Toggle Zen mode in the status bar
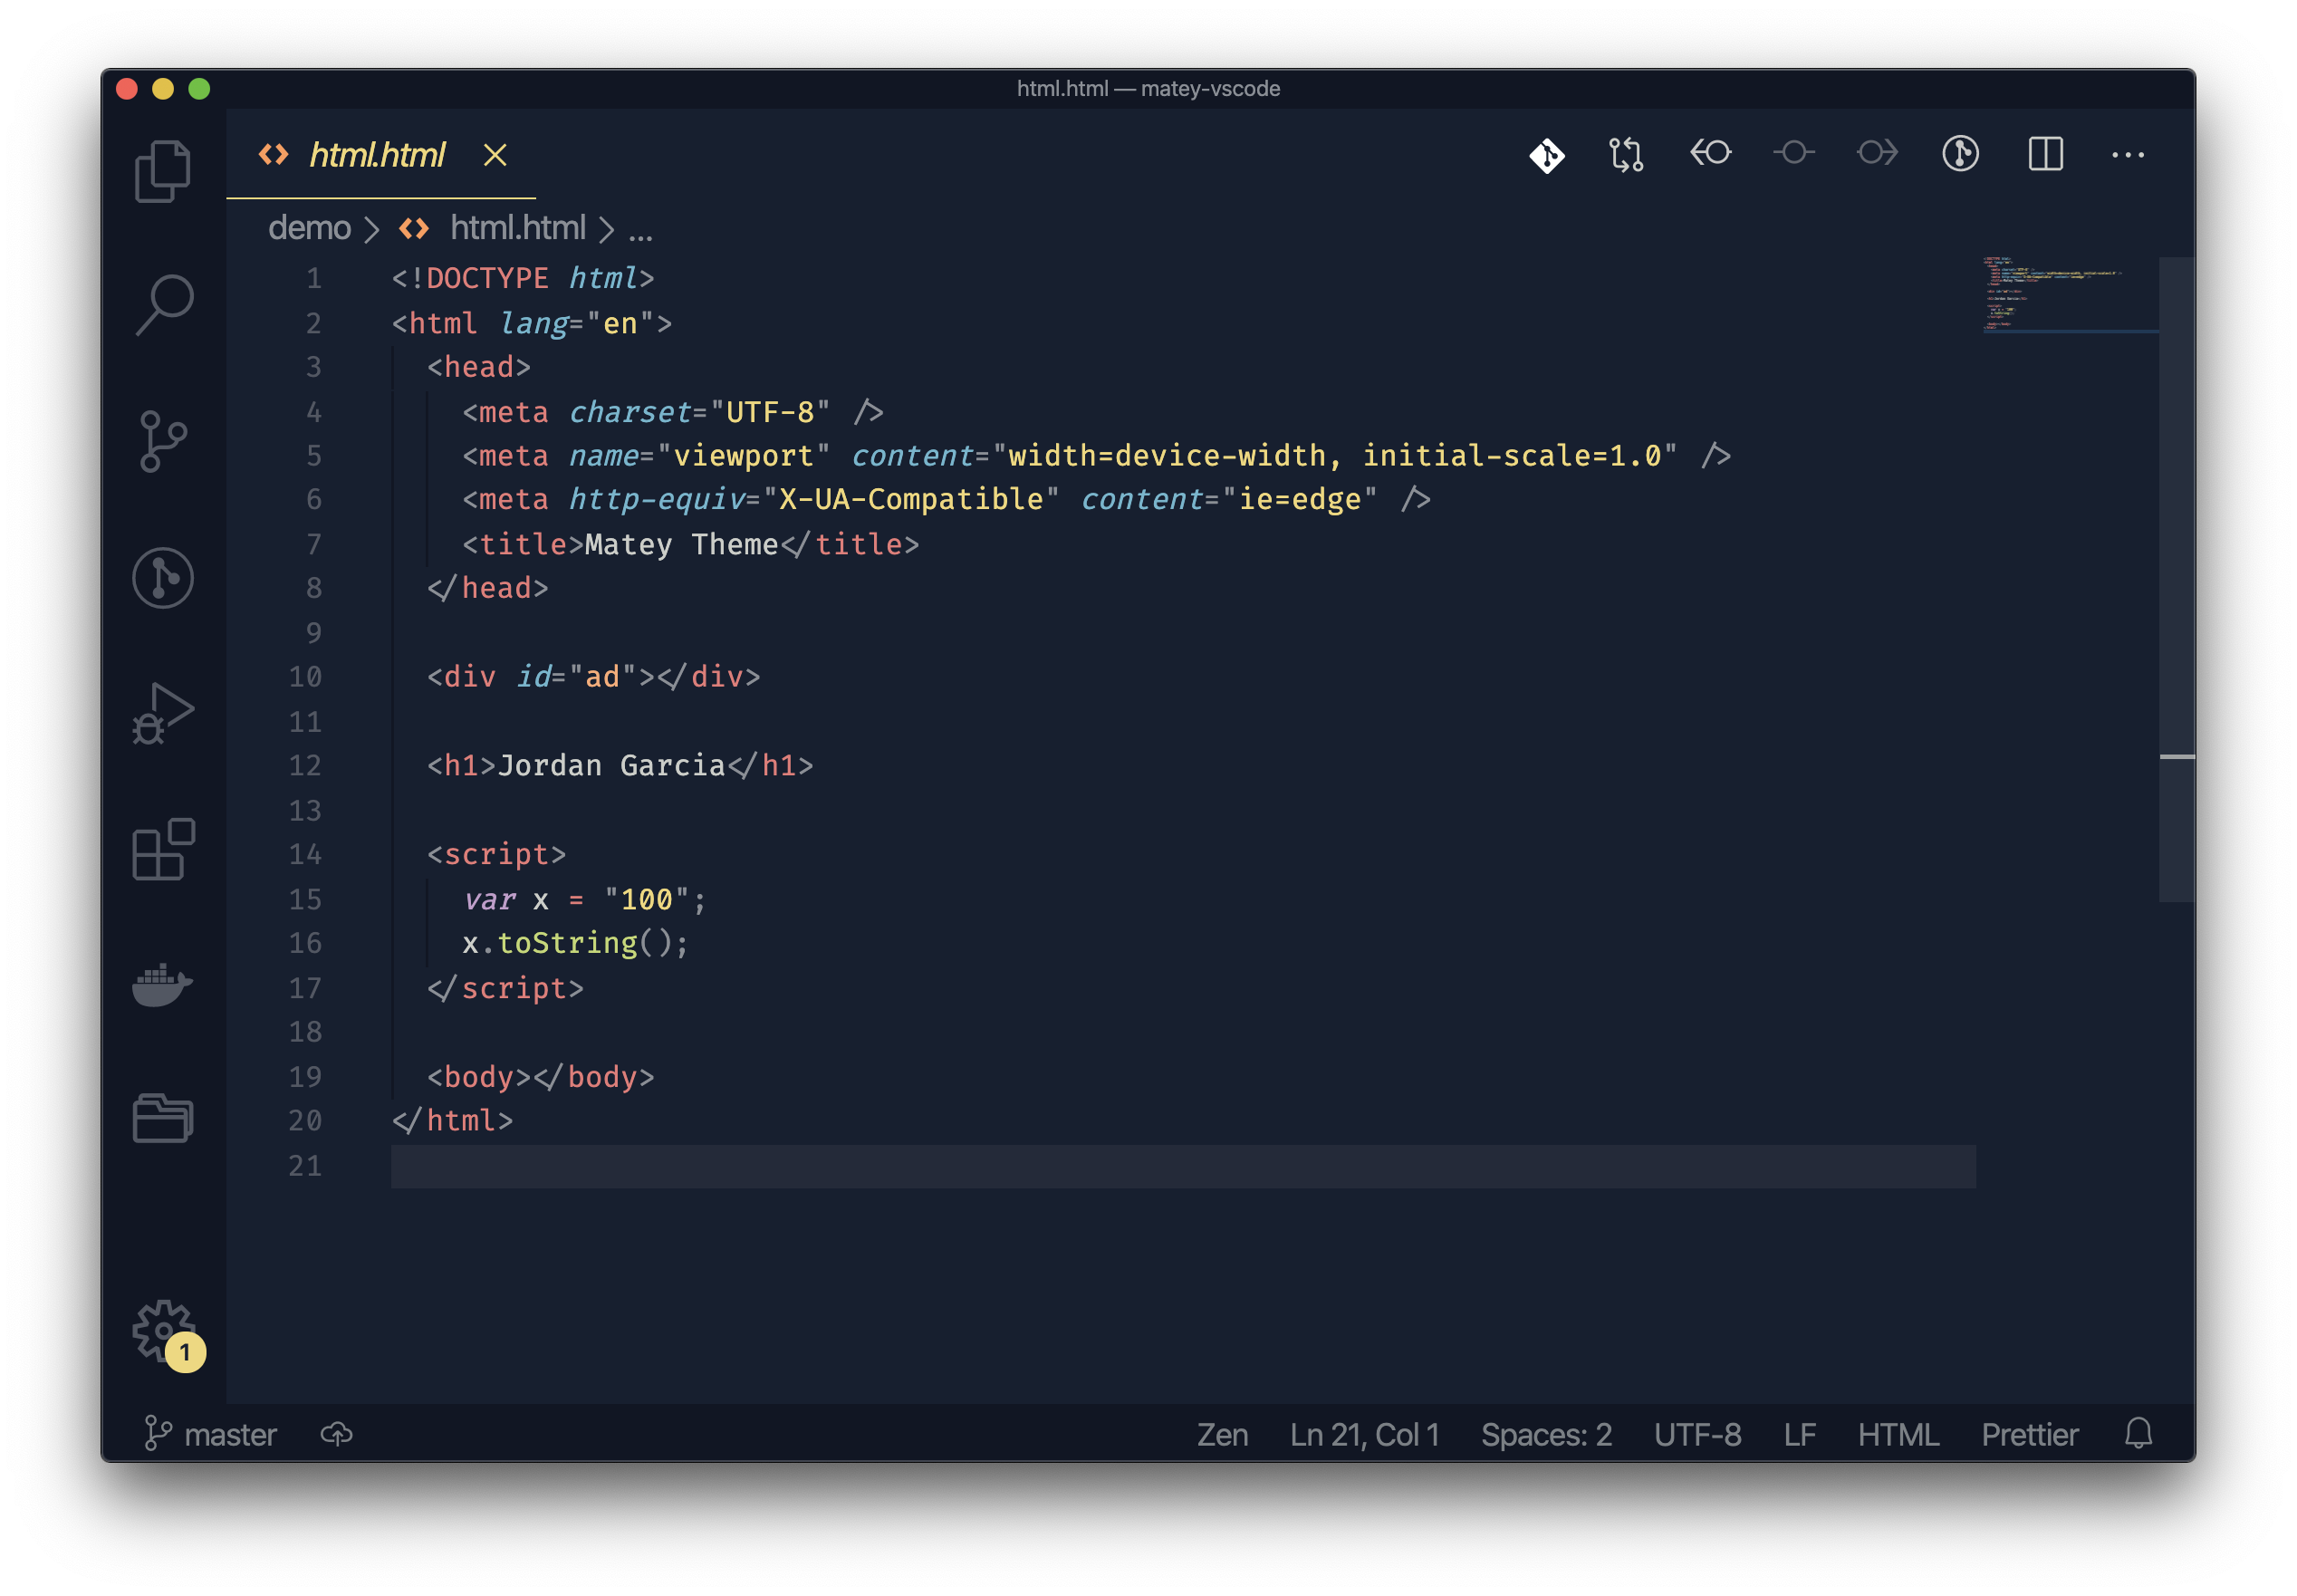Image resolution: width=2297 pixels, height=1596 pixels. coord(1222,1435)
